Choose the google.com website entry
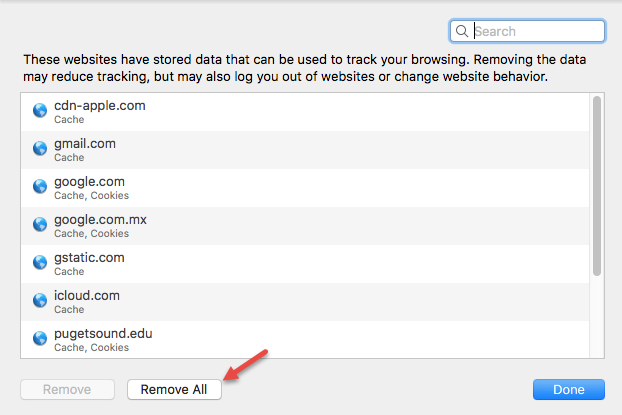This screenshot has height=415, width=622. coord(305,188)
